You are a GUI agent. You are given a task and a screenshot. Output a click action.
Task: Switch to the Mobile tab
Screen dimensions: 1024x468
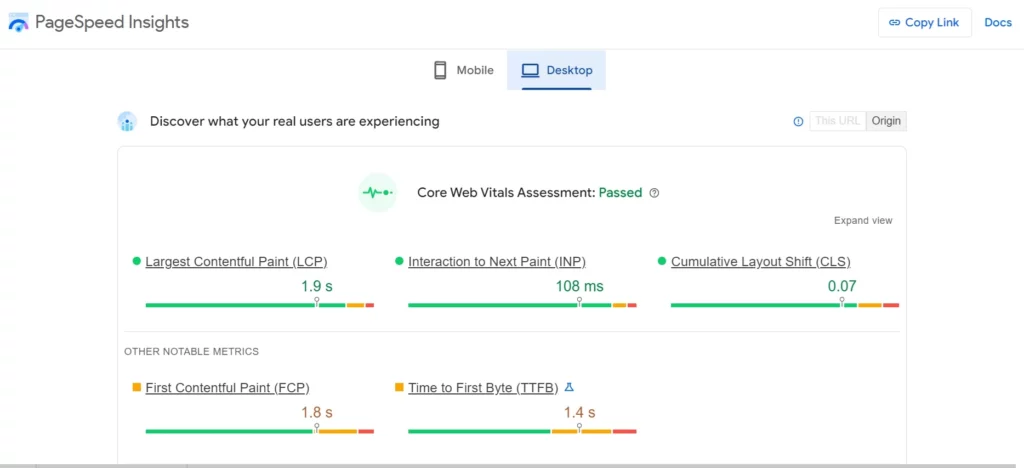[464, 70]
